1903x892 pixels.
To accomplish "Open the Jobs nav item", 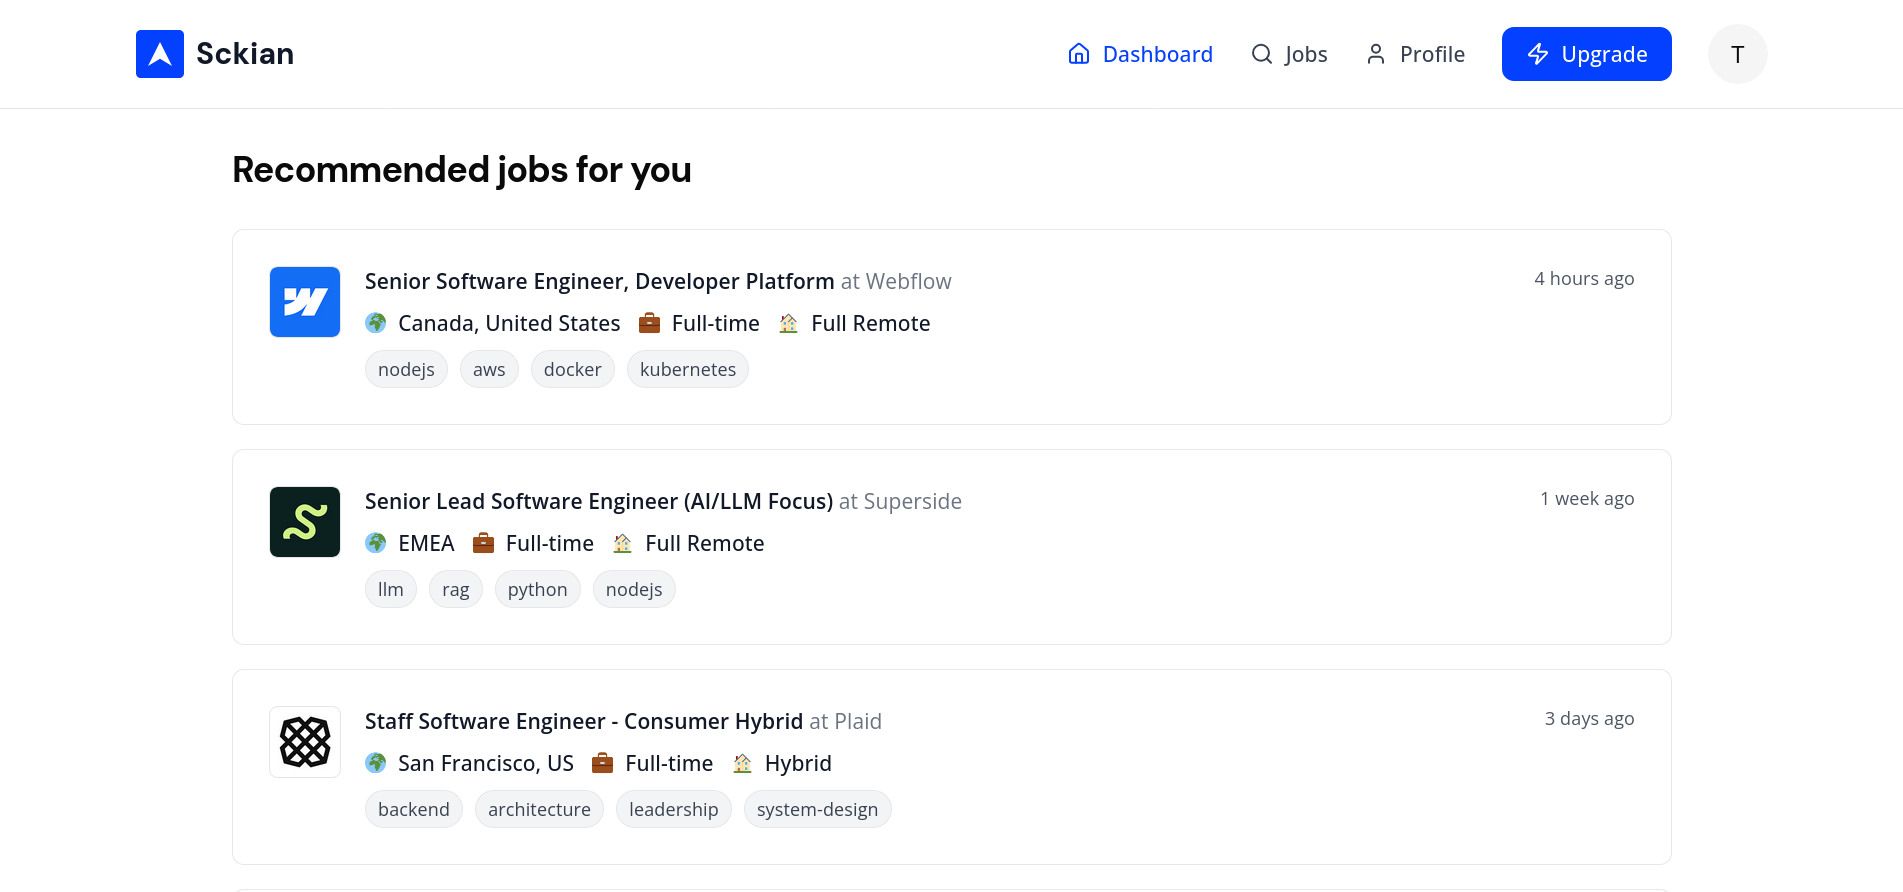I will 1289,54.
